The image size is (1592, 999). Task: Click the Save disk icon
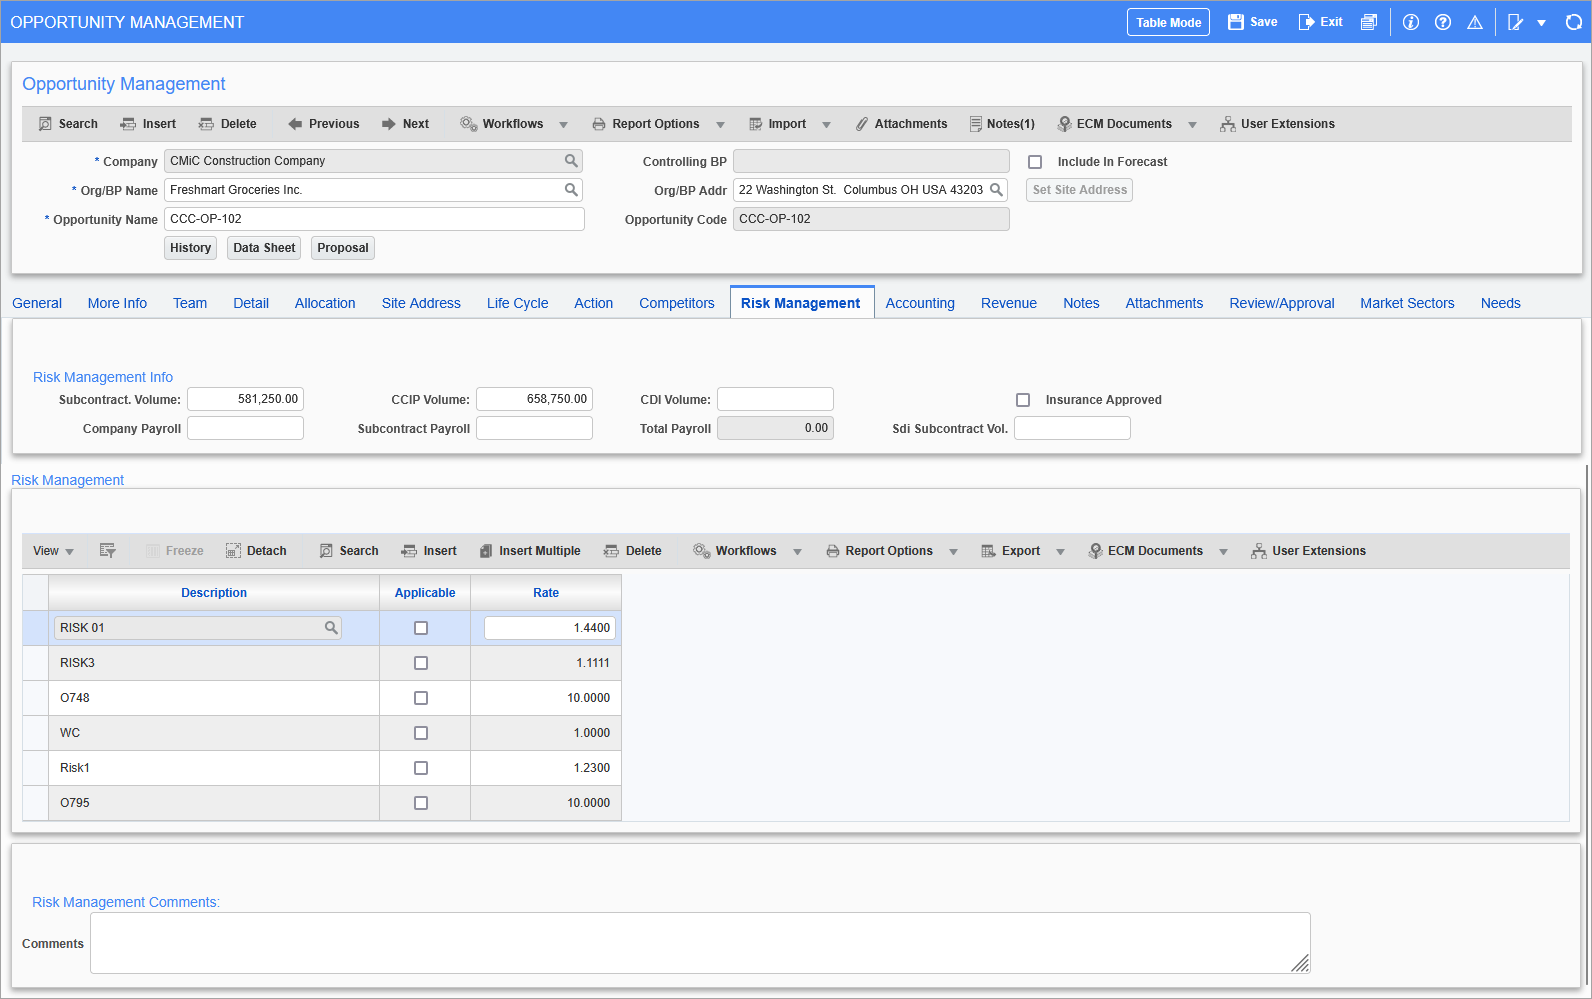click(1236, 22)
